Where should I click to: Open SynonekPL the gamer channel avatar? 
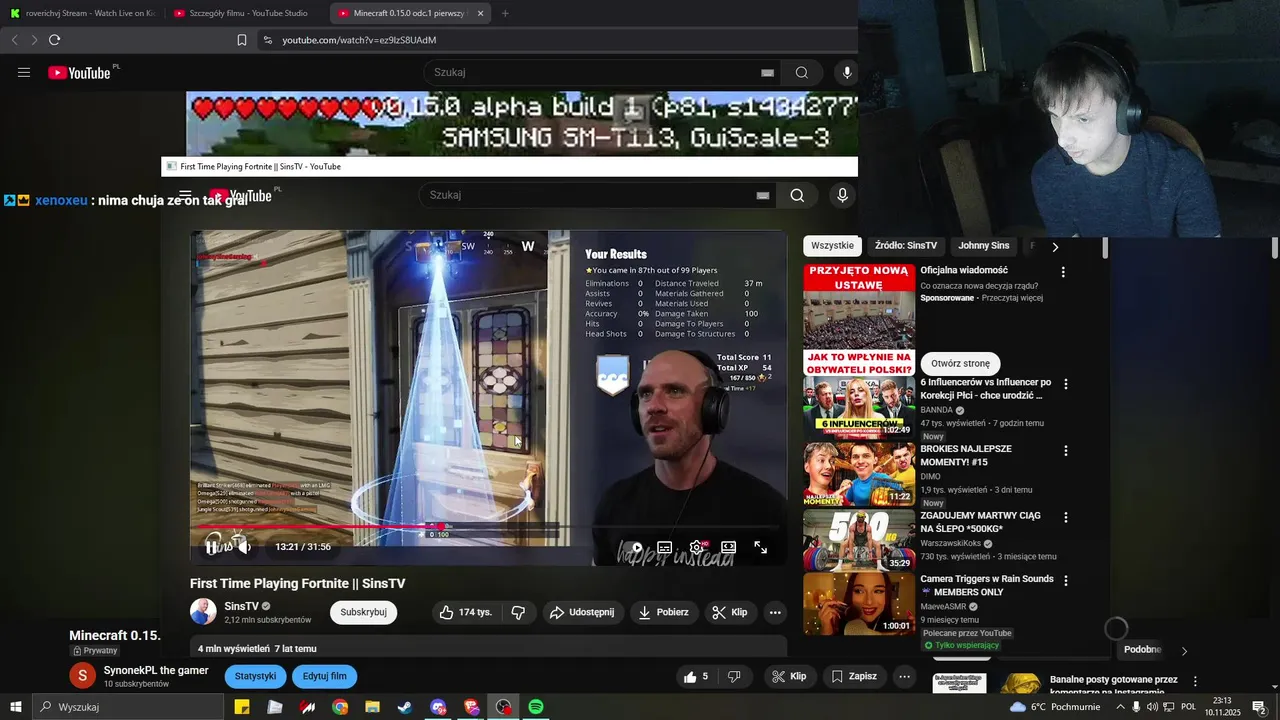pos(82,676)
